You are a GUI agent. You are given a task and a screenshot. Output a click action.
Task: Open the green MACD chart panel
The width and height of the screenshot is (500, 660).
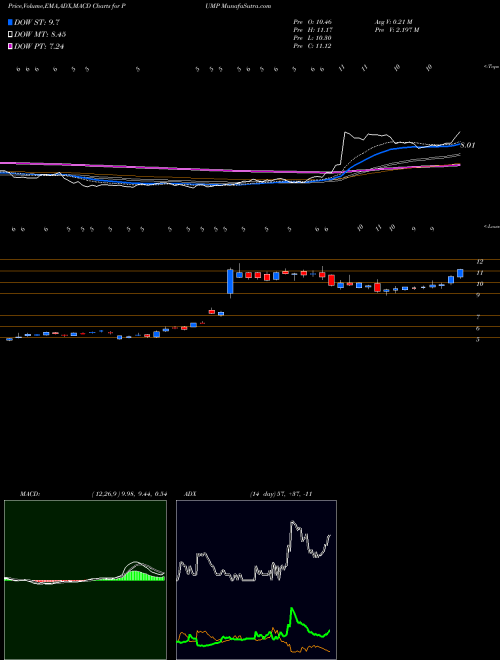click(x=85, y=580)
